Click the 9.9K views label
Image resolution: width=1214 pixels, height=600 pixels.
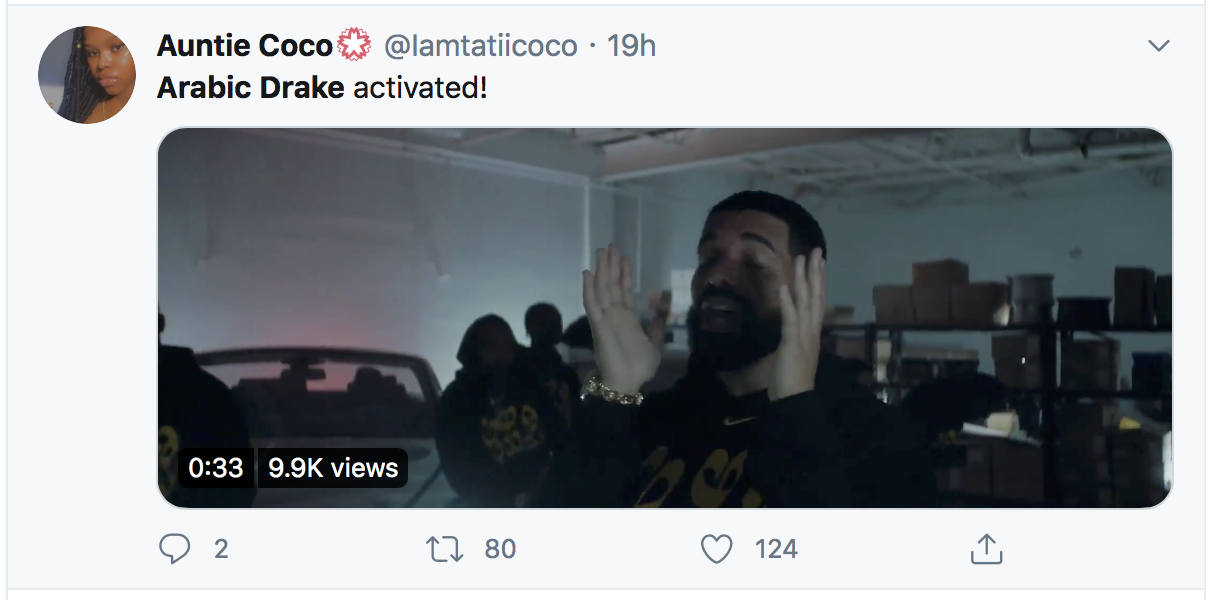point(333,468)
